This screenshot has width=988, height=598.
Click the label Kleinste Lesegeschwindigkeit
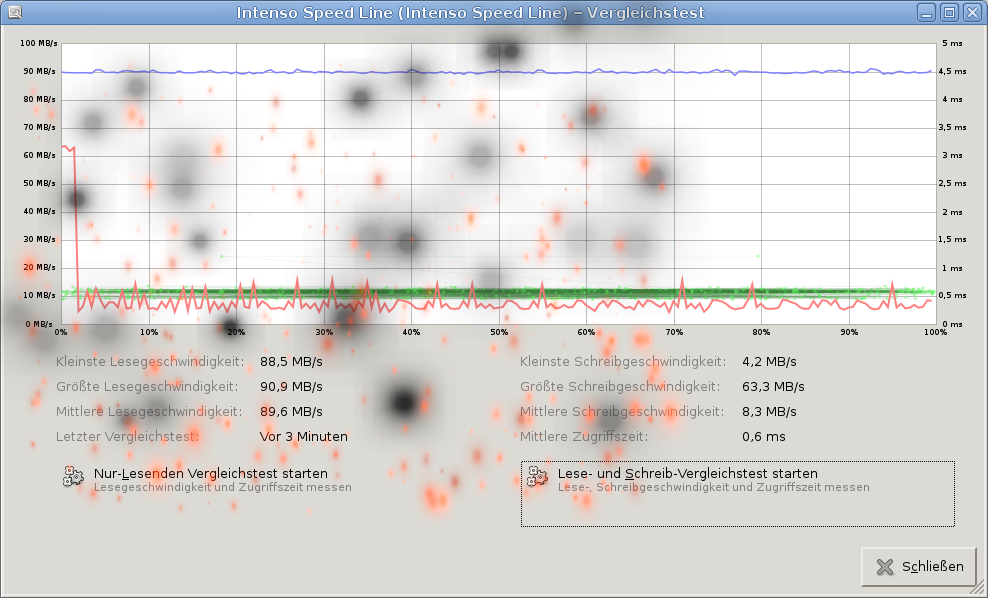tap(150, 362)
